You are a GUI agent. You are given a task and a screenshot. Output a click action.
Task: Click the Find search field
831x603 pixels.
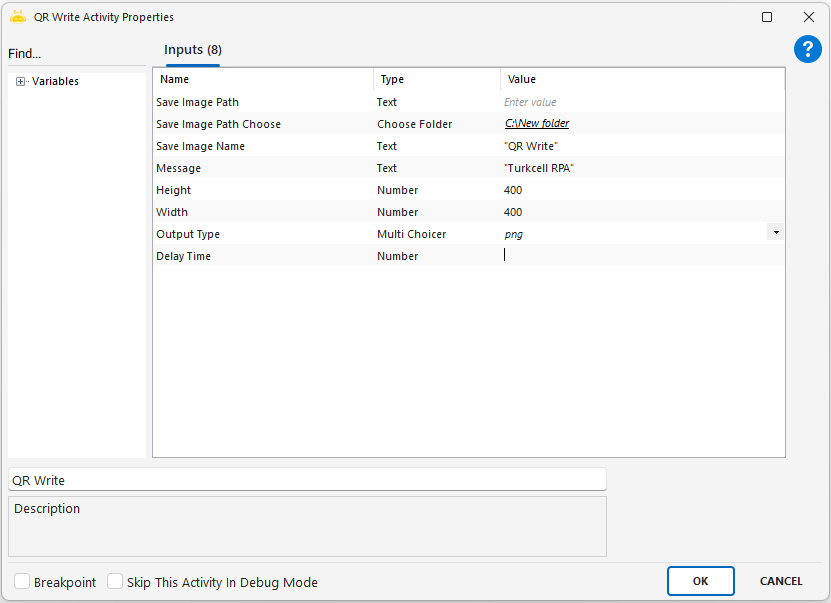[x=75, y=54]
